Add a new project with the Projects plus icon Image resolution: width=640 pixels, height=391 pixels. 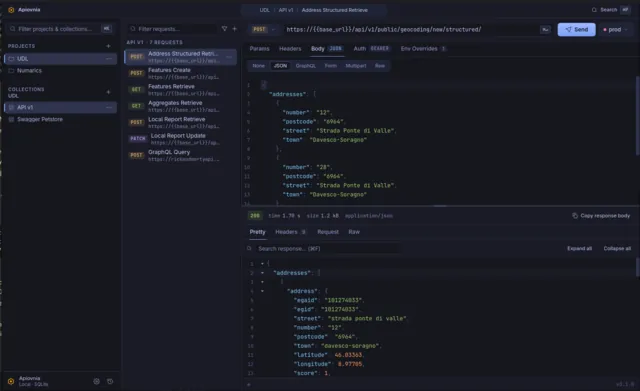(x=108, y=46)
